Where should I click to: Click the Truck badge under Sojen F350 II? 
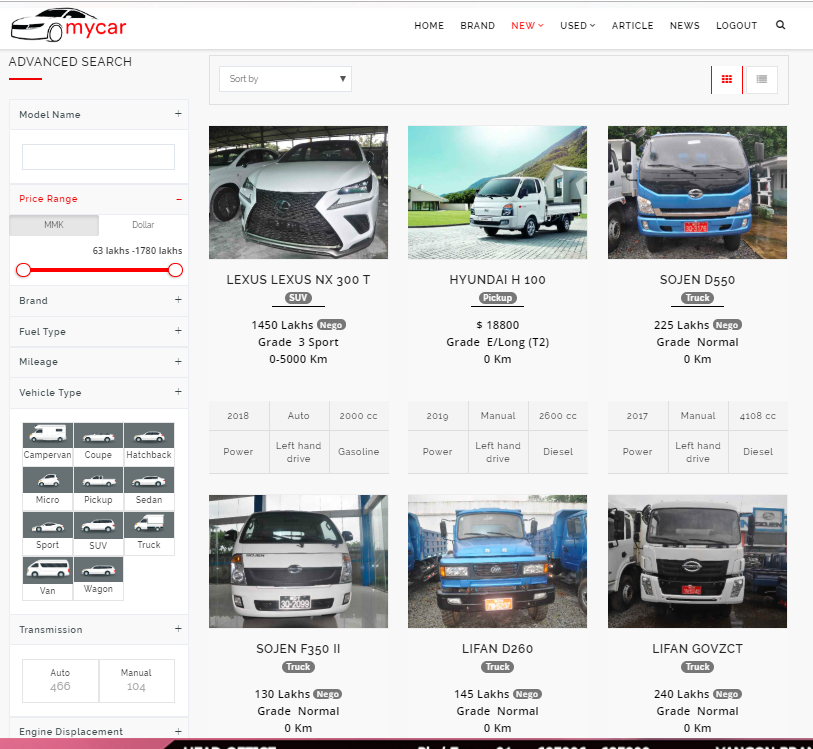298,667
